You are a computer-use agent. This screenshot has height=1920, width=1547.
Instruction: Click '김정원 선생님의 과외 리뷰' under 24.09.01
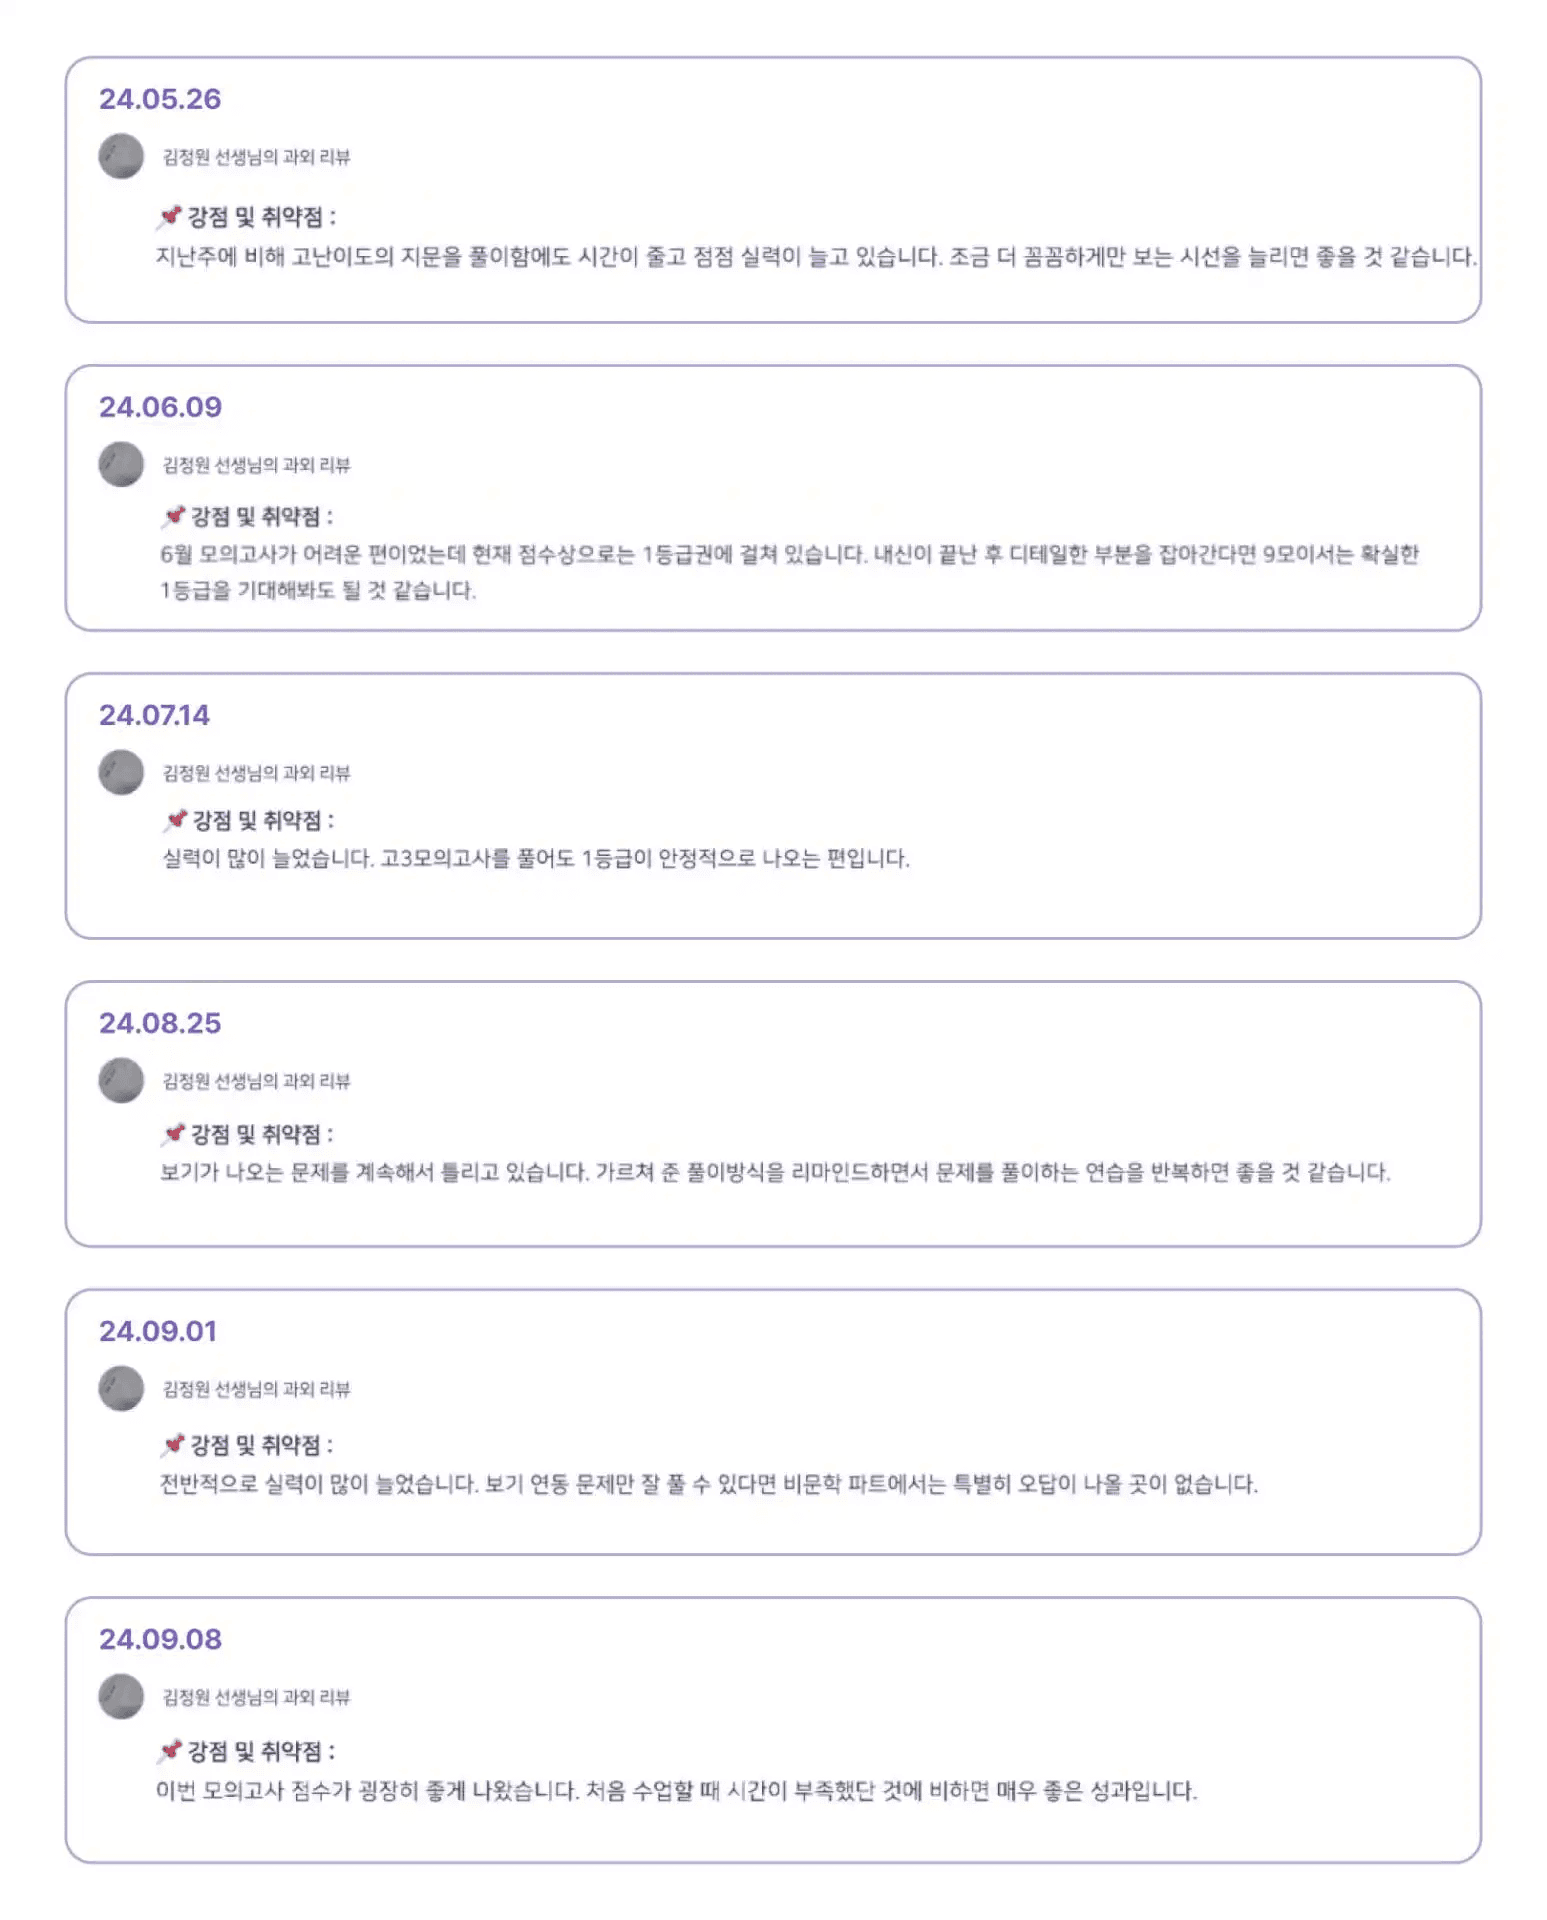coord(256,1389)
